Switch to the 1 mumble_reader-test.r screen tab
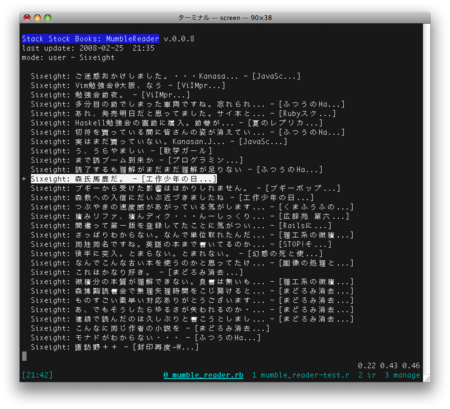The width and height of the screenshot is (450, 409). pyautogui.click(x=301, y=375)
